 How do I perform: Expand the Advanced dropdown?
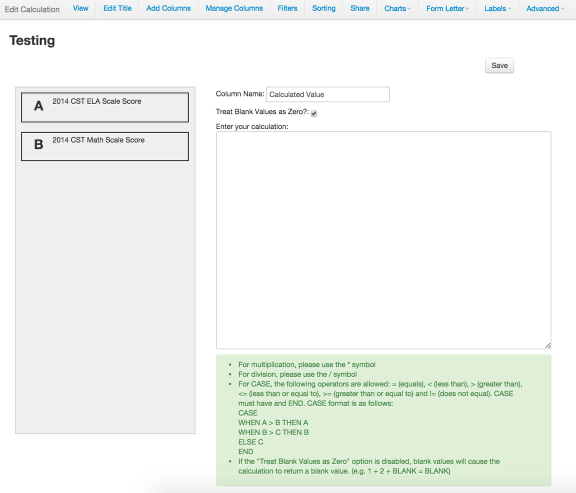(x=545, y=8)
